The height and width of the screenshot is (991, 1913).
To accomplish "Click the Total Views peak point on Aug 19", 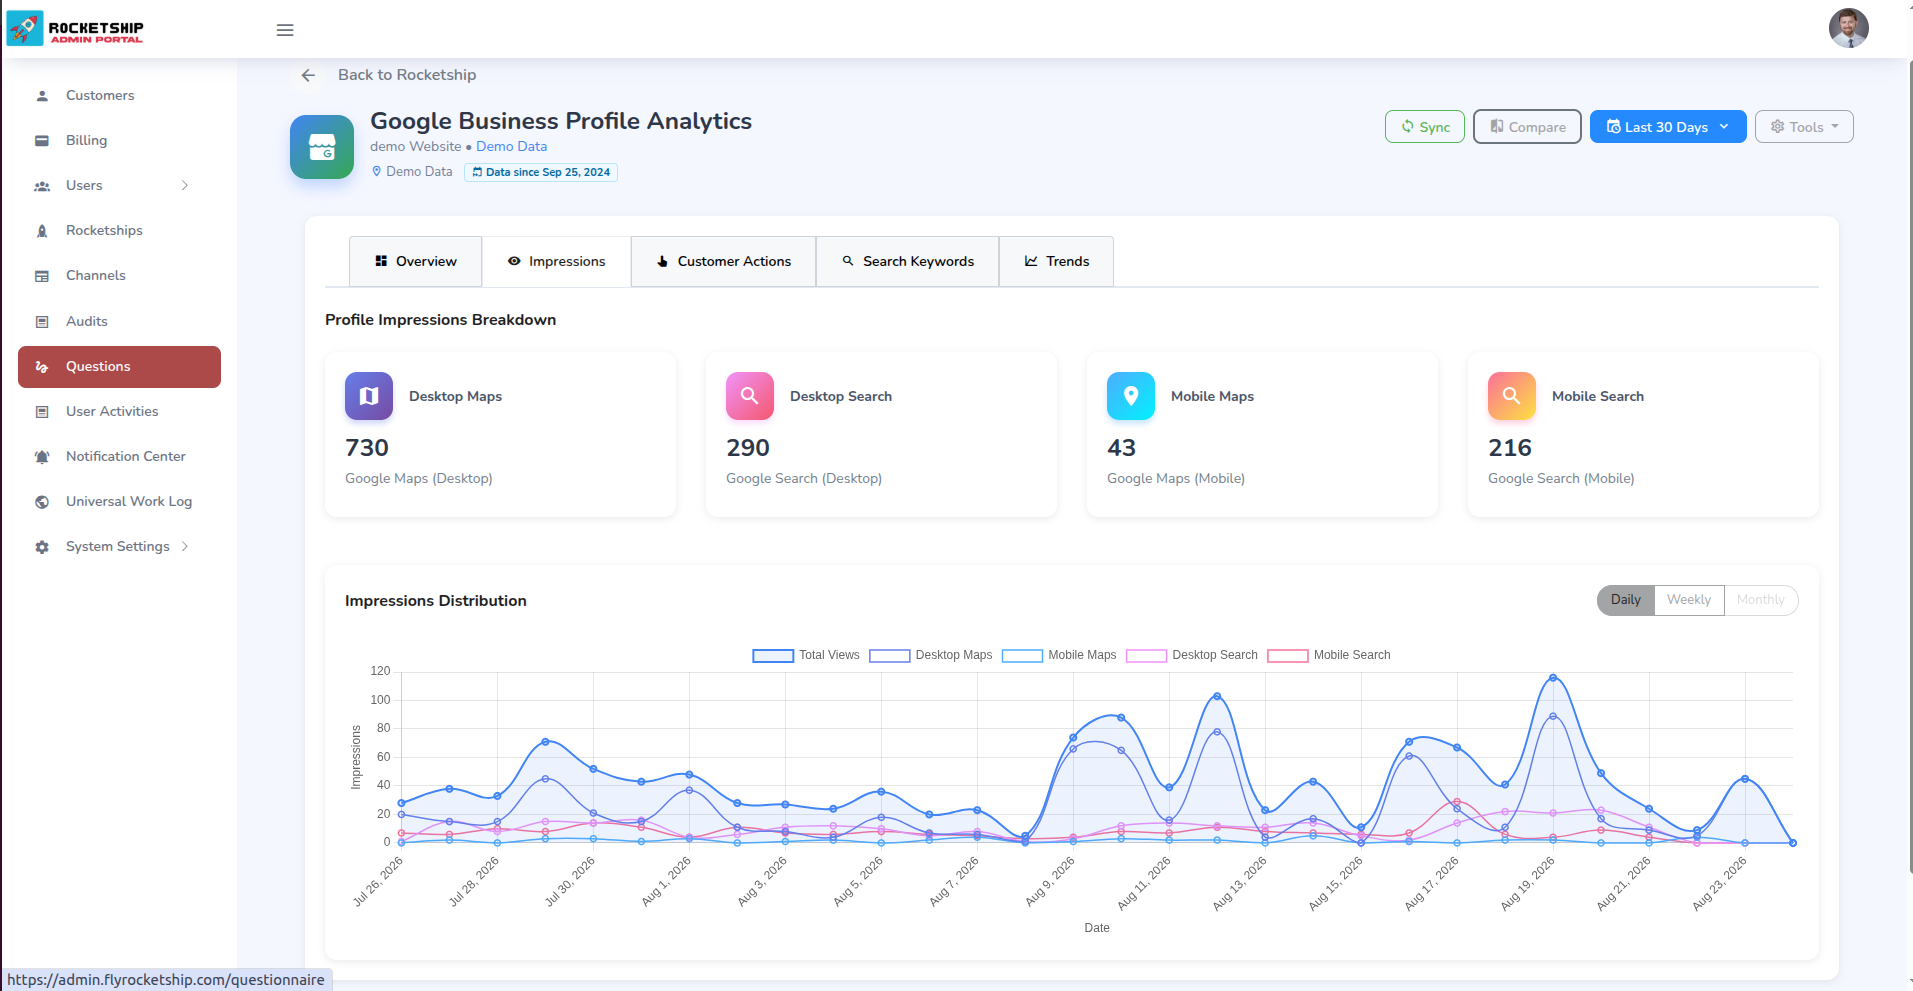I will [x=1553, y=678].
